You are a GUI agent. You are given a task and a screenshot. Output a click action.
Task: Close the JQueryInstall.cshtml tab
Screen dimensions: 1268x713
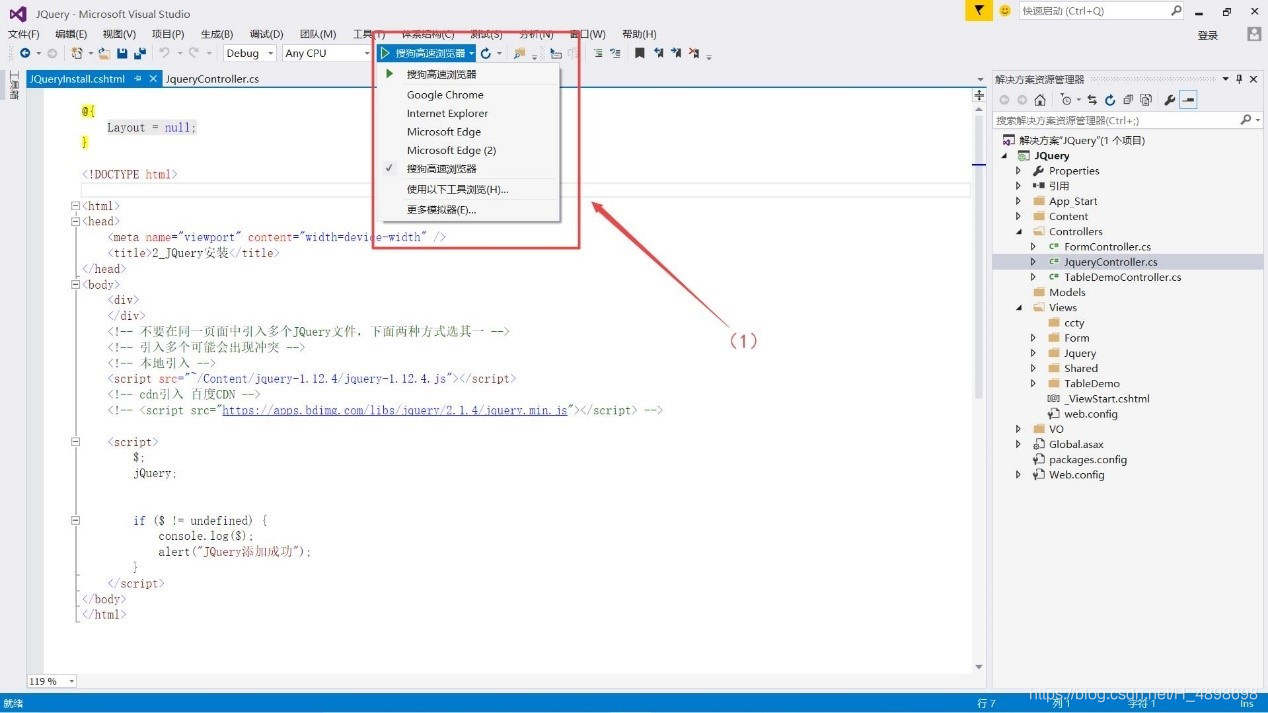(153, 78)
